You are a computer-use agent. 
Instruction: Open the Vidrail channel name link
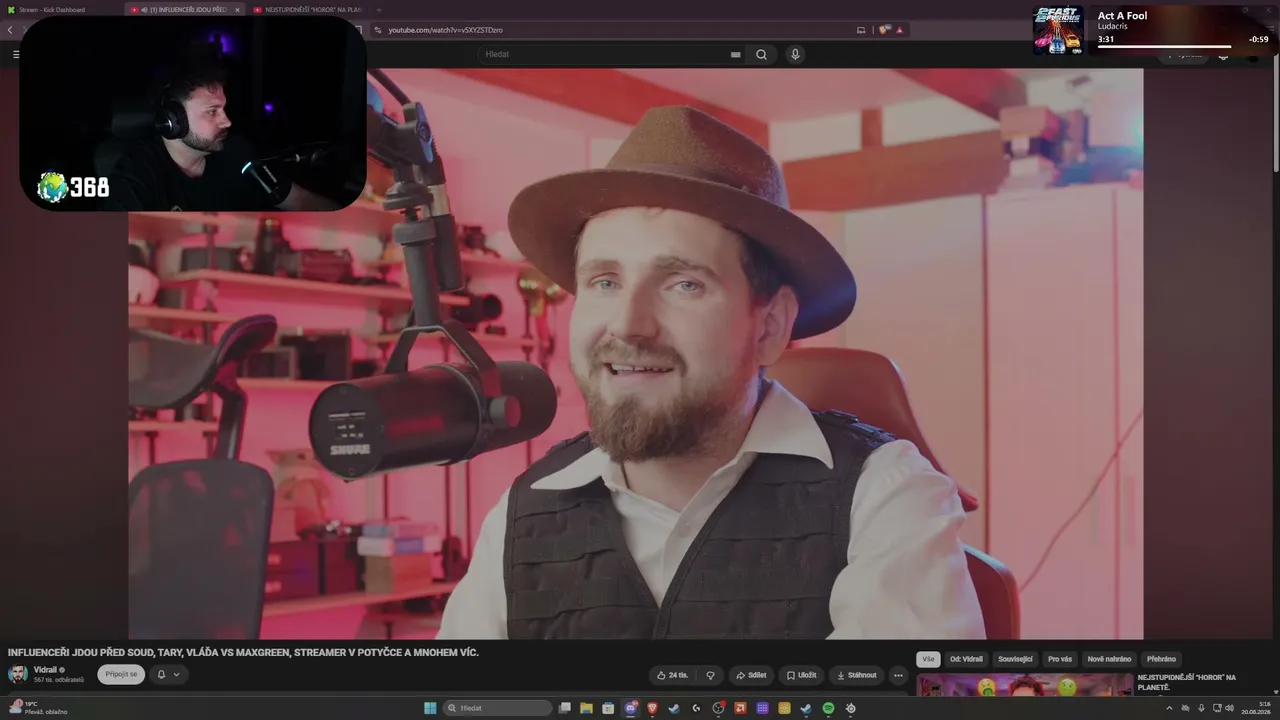45,670
